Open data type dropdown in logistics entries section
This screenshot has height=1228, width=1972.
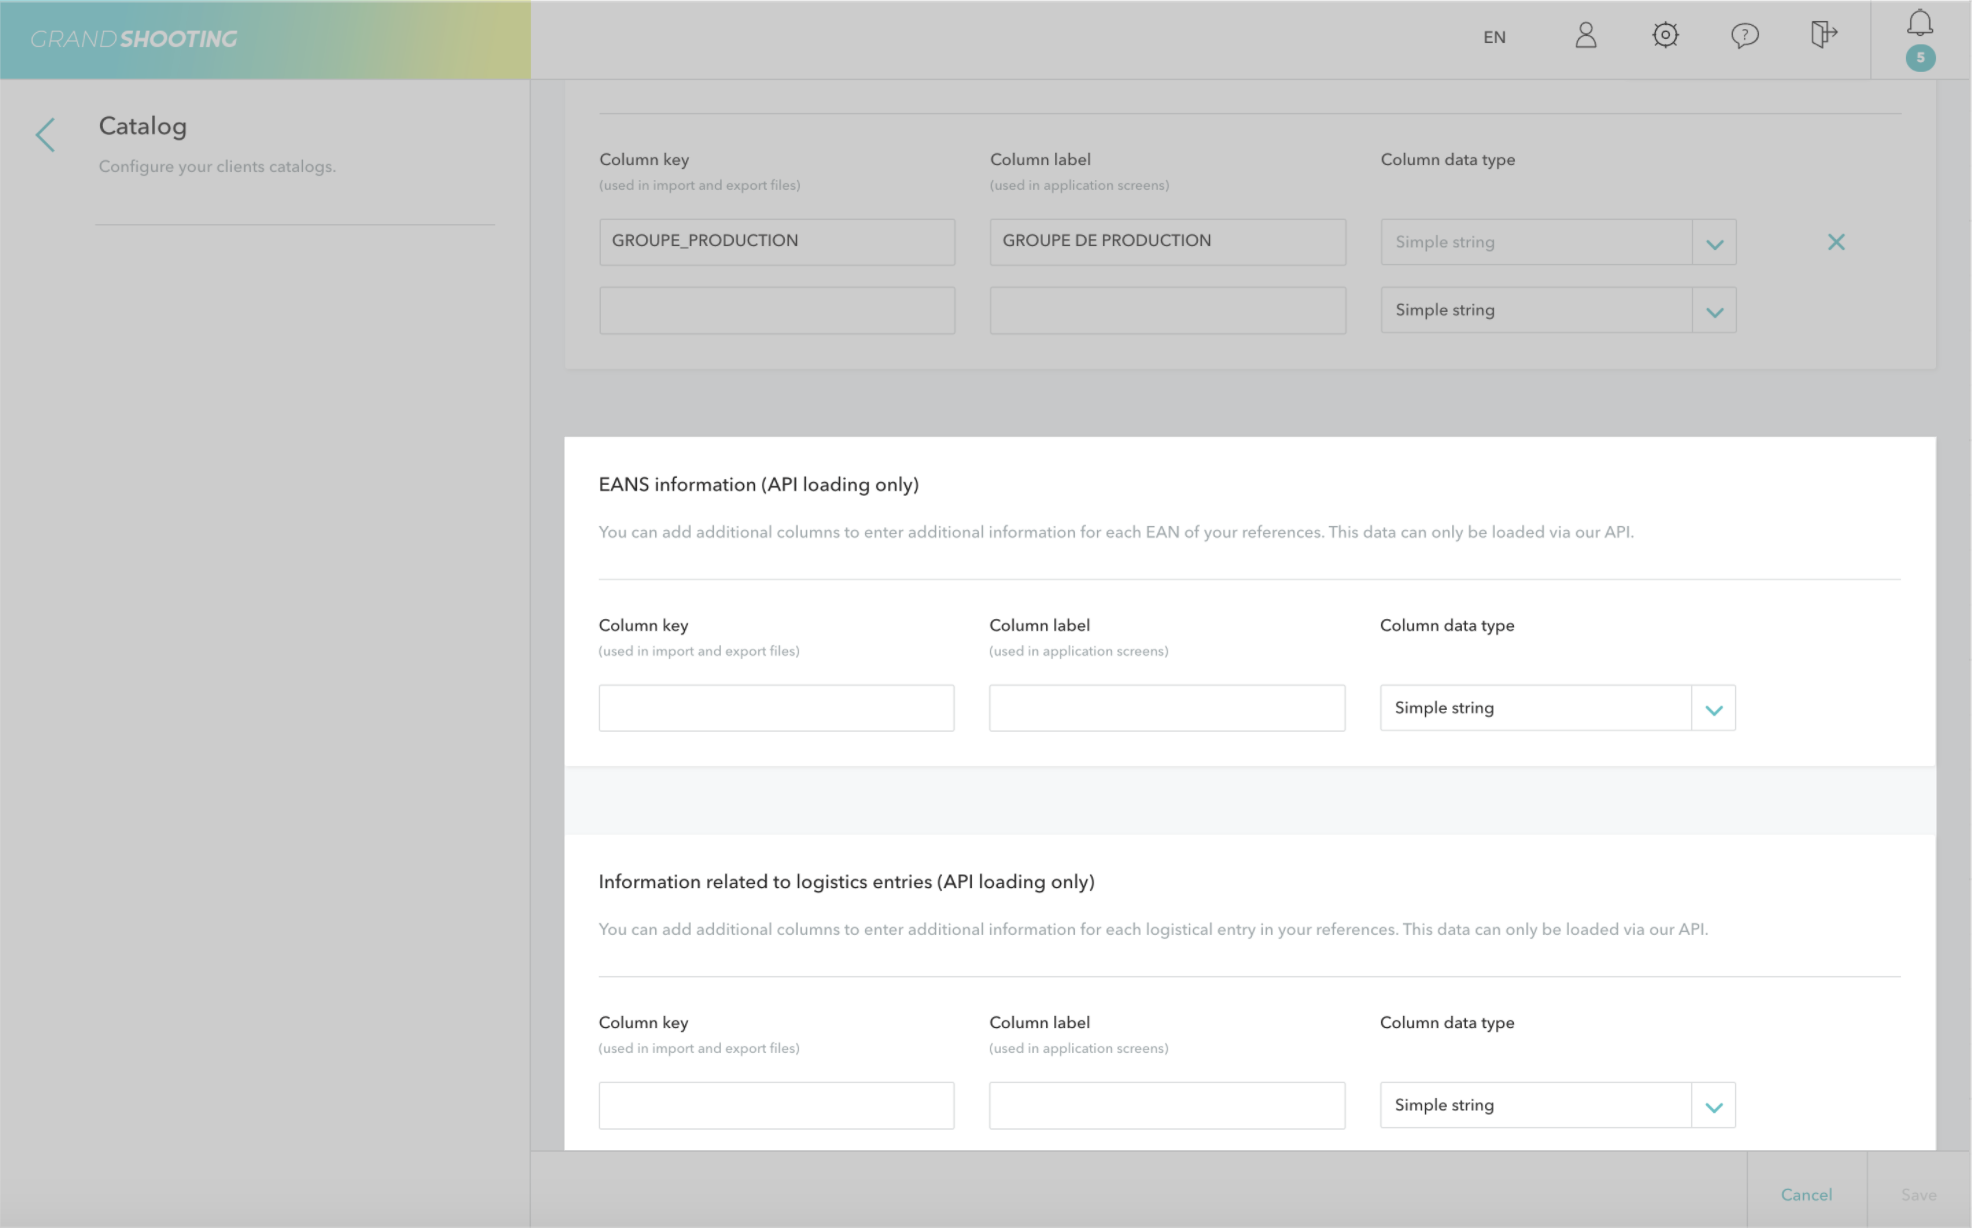(x=1713, y=1106)
